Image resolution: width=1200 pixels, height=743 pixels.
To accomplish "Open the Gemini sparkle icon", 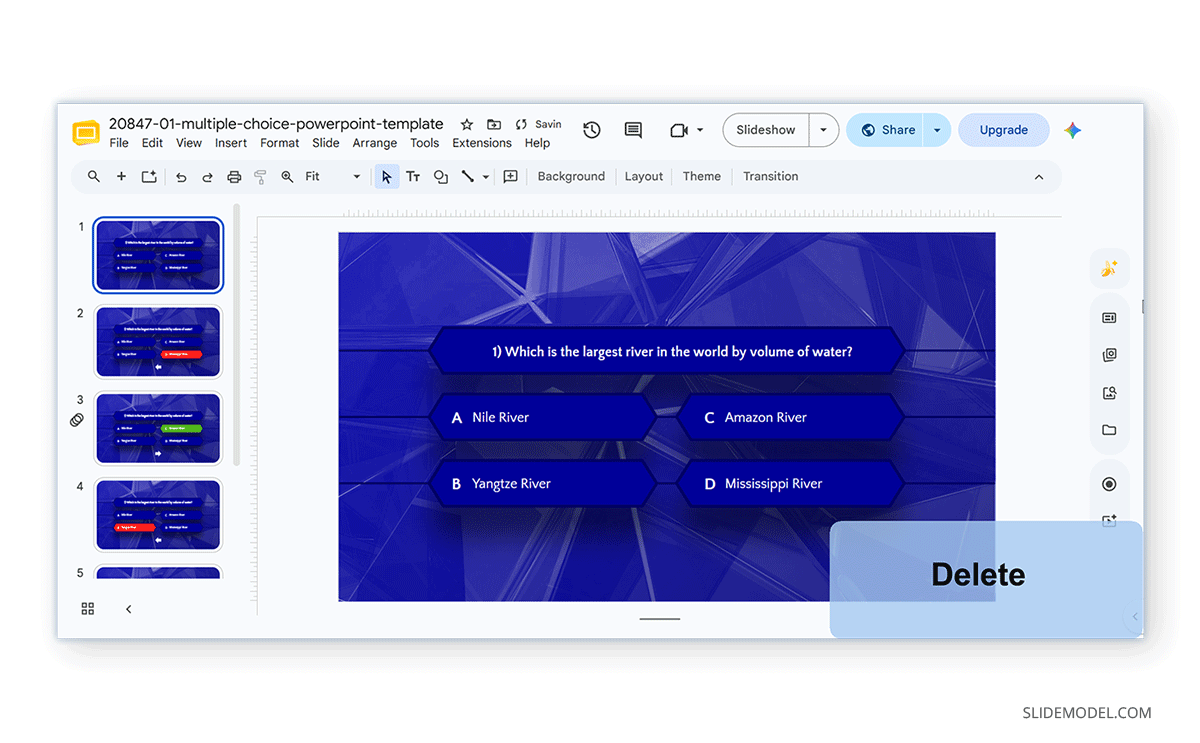I will tap(1073, 130).
